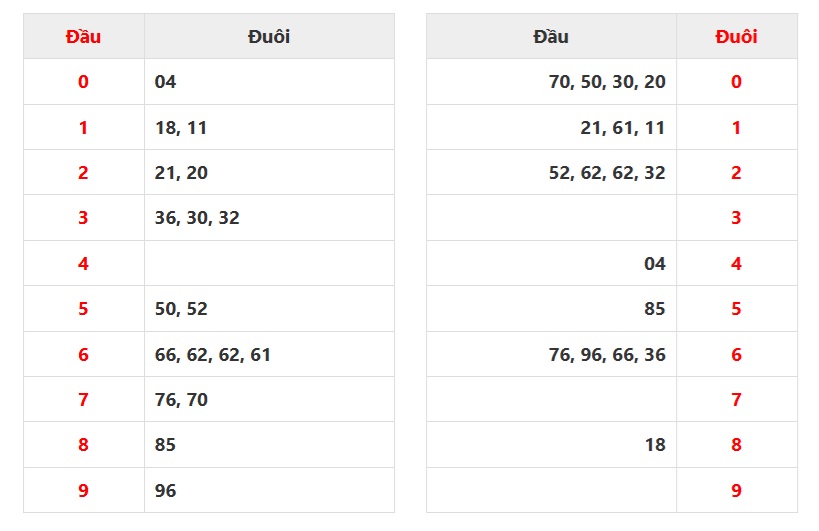Click the cell containing 18, 11

click(181, 127)
